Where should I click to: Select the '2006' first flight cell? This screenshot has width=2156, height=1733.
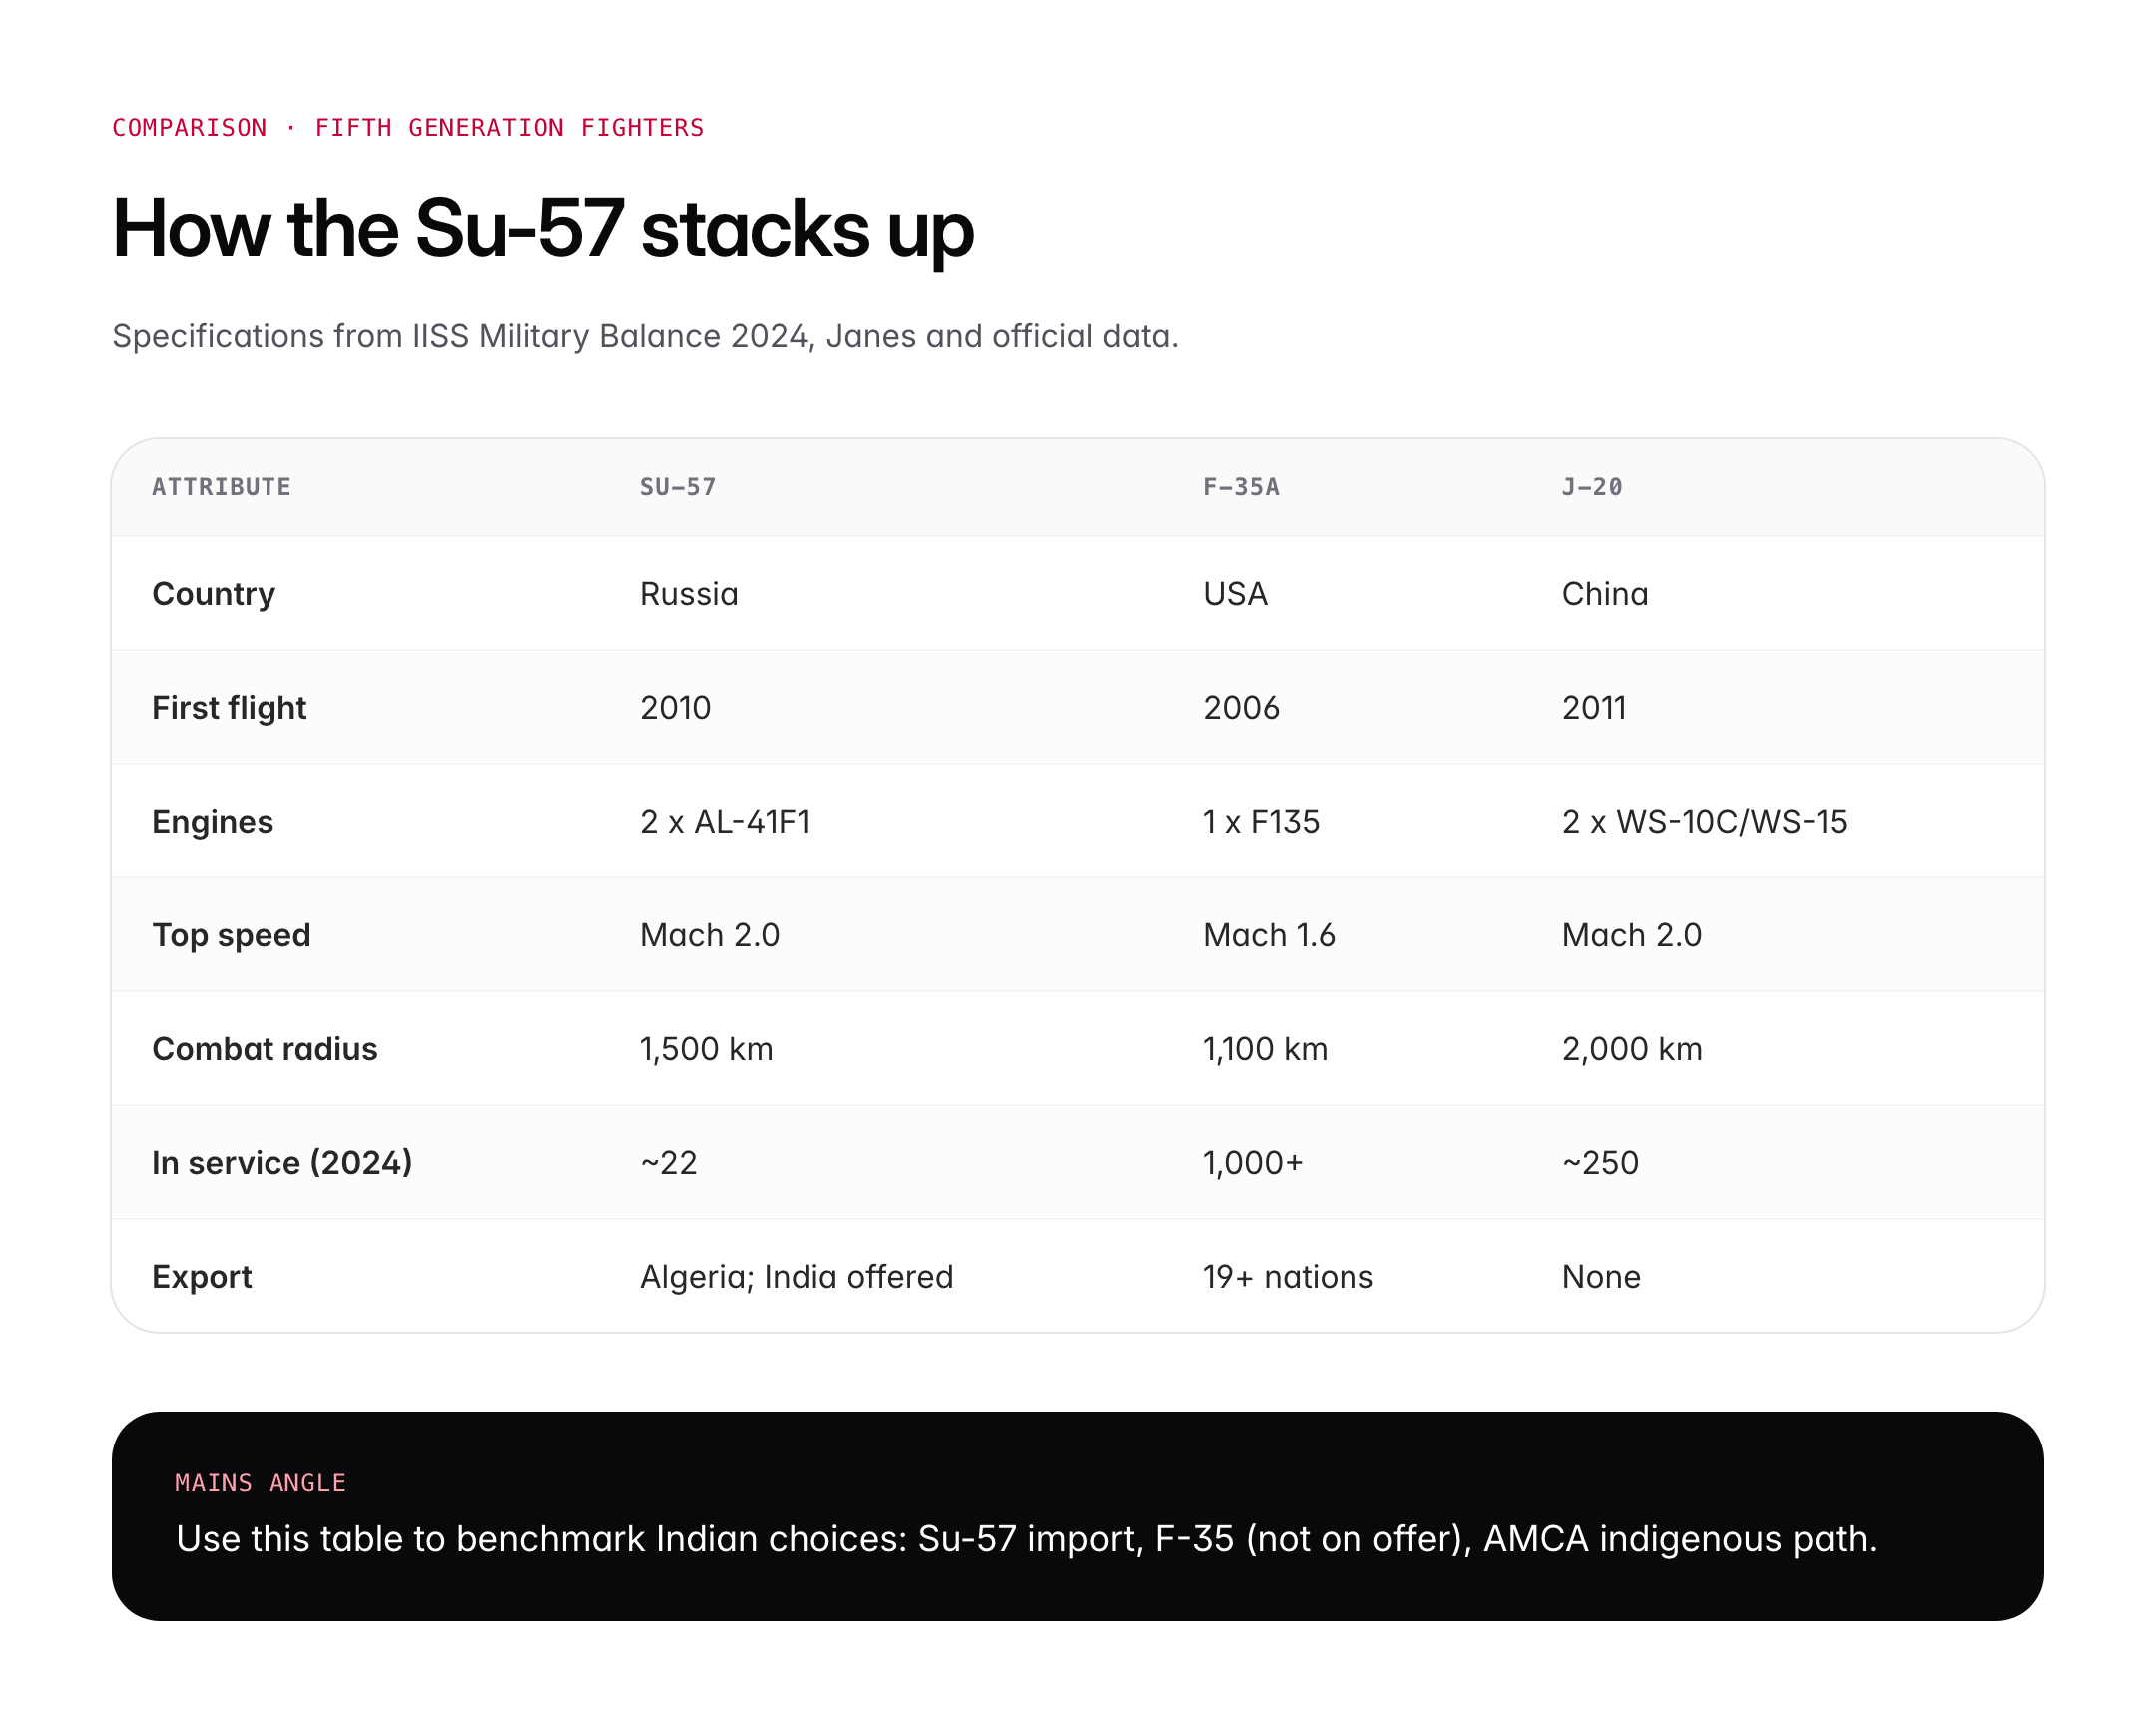(x=1241, y=708)
